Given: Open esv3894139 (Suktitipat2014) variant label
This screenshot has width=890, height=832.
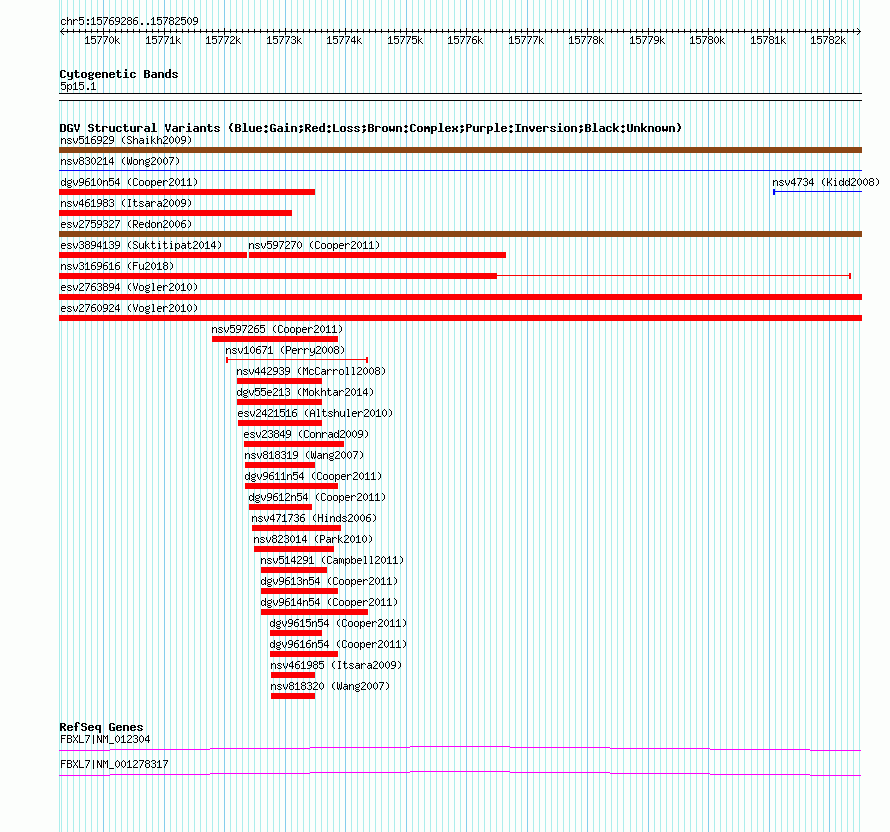Looking at the screenshot, I should pos(141,245).
